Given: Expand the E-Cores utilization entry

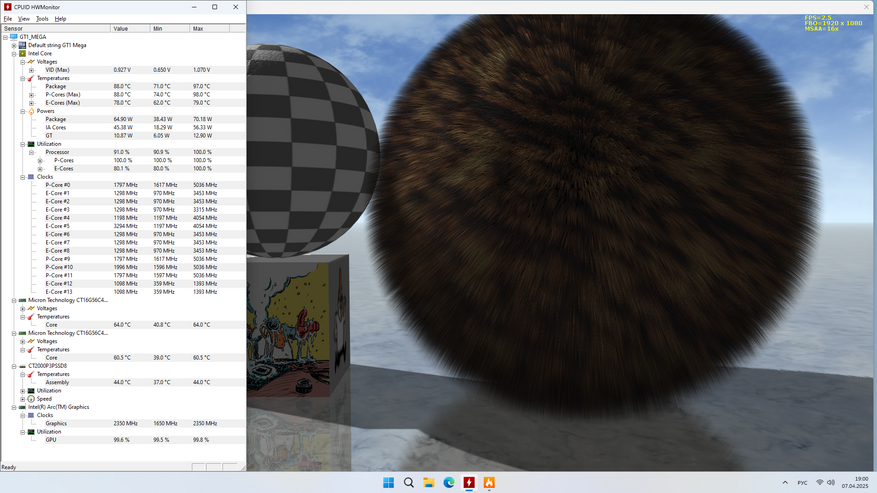Looking at the screenshot, I should tap(40, 168).
